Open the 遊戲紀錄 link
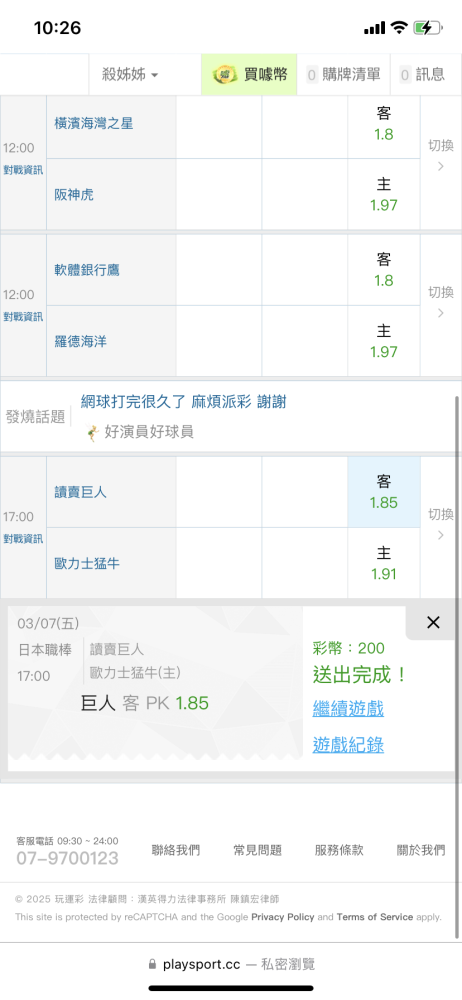The width and height of the screenshot is (462, 1000). tap(348, 744)
